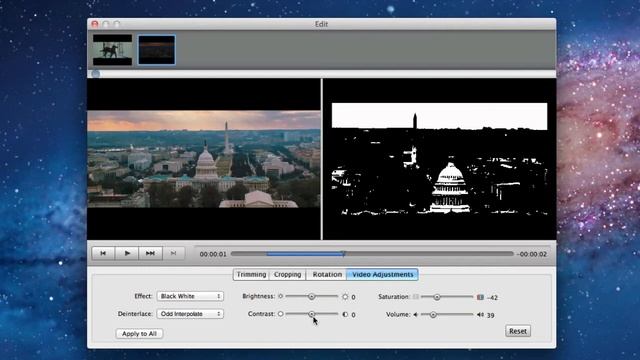Click the remaining time -00:00:02
The image size is (640, 360).
point(531,254)
